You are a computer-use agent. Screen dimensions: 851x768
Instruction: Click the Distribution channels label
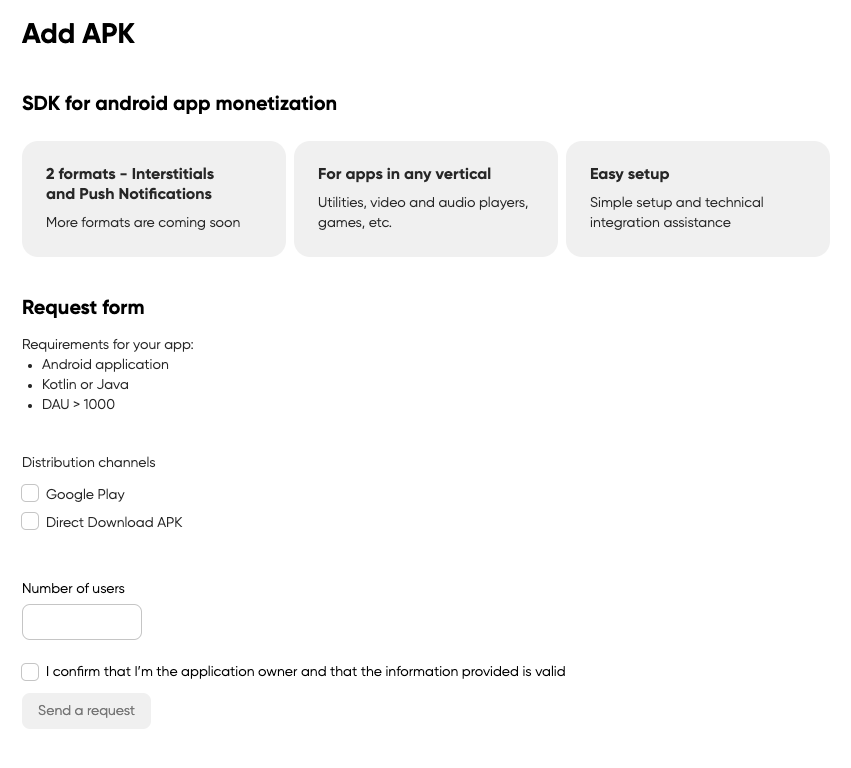point(88,462)
